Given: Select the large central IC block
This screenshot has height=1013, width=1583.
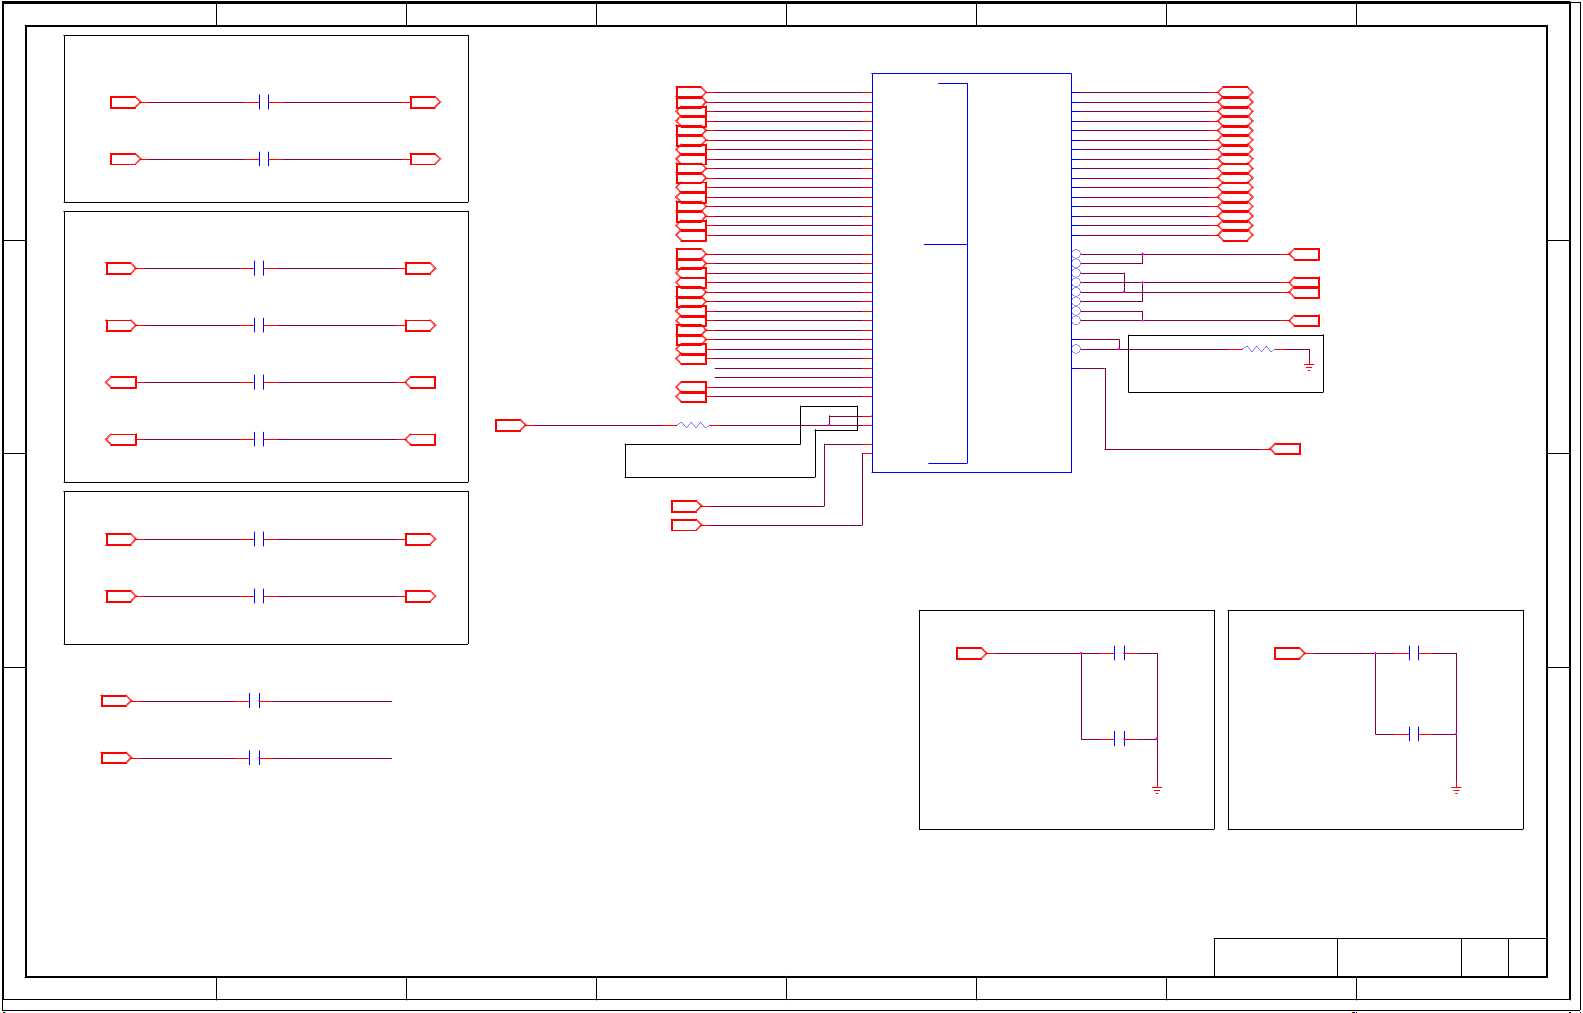Looking at the screenshot, I should 971,272.
